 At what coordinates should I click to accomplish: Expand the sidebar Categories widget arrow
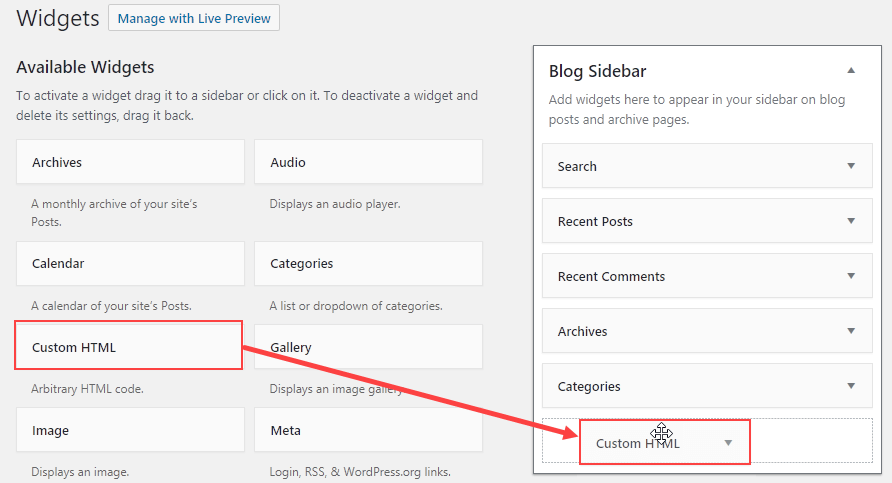click(x=851, y=386)
